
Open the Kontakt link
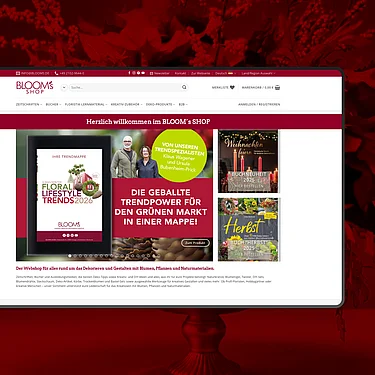180,73
